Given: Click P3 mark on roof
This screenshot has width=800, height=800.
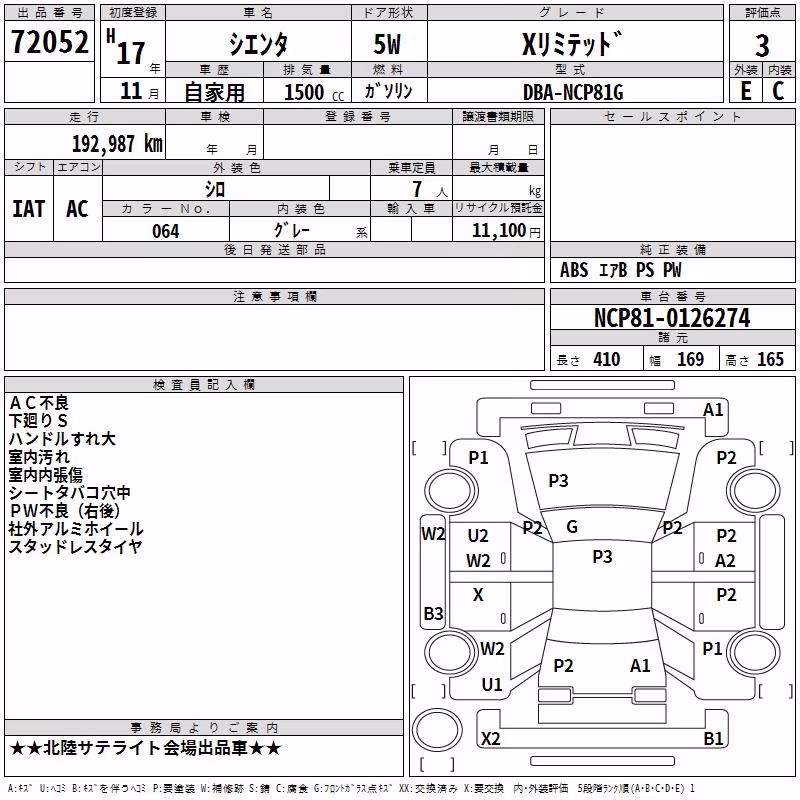Looking at the screenshot, I should point(602,557).
